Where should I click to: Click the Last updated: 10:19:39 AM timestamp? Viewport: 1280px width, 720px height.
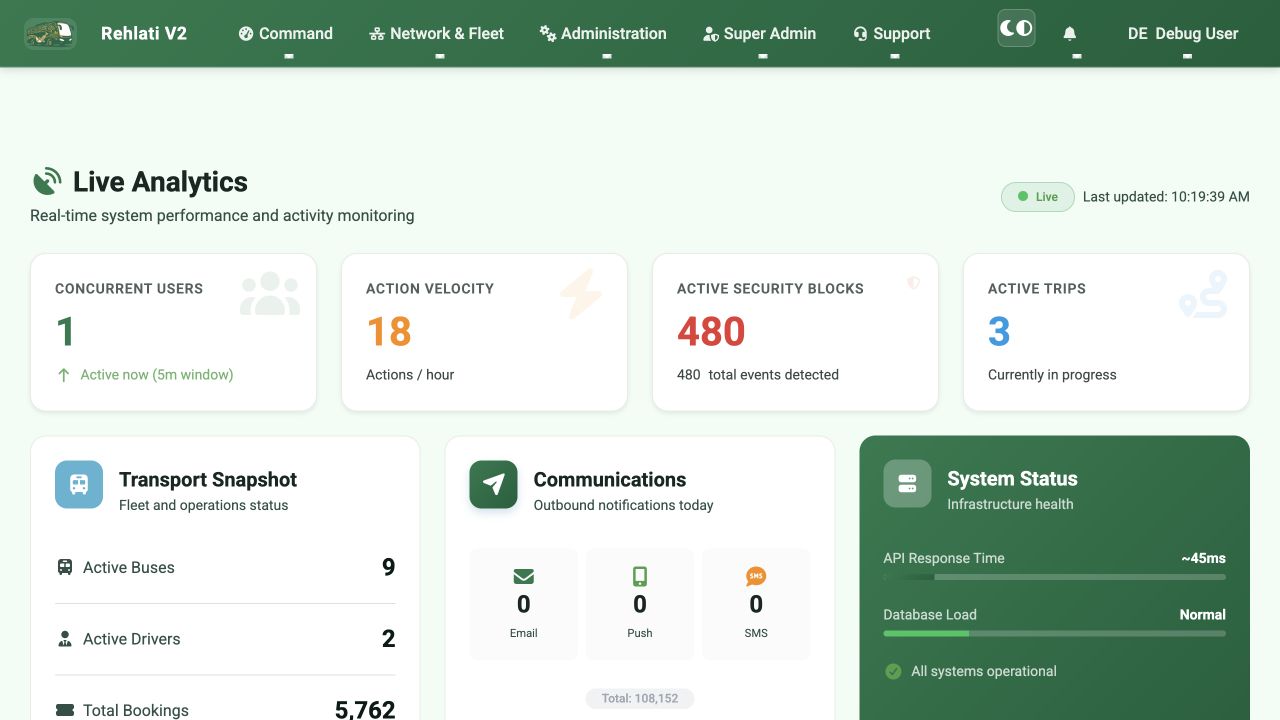(x=1166, y=197)
